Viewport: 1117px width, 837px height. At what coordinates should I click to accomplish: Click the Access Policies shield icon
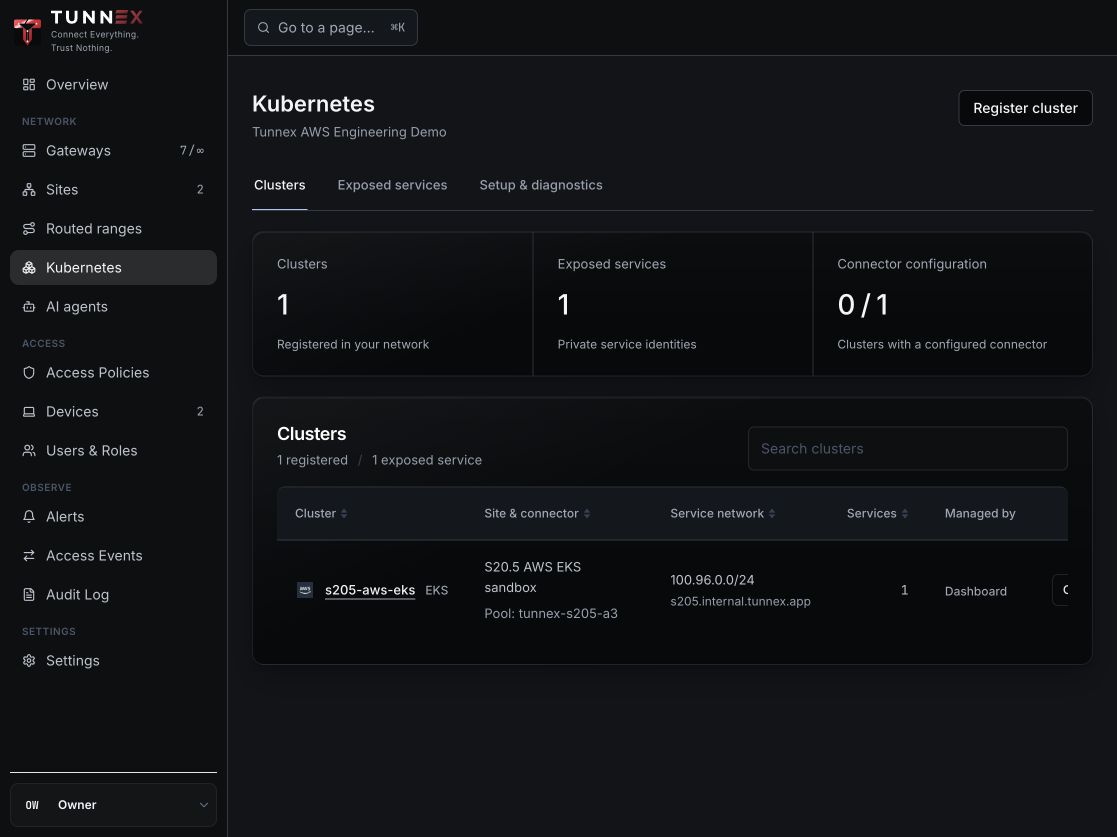(x=28, y=373)
